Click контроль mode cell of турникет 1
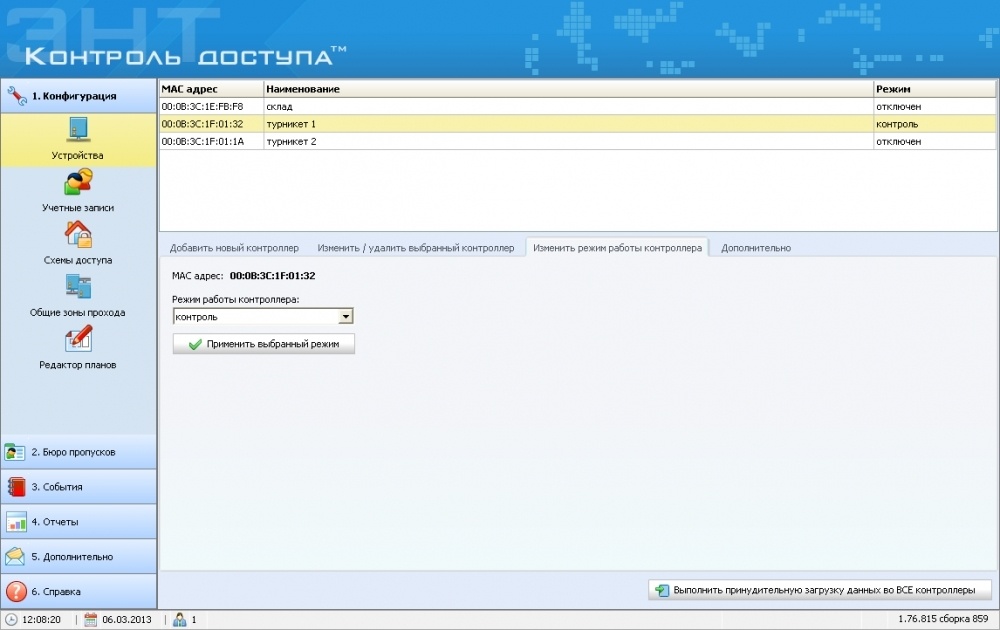The height and width of the screenshot is (630, 1000). pyautogui.click(x=934, y=124)
